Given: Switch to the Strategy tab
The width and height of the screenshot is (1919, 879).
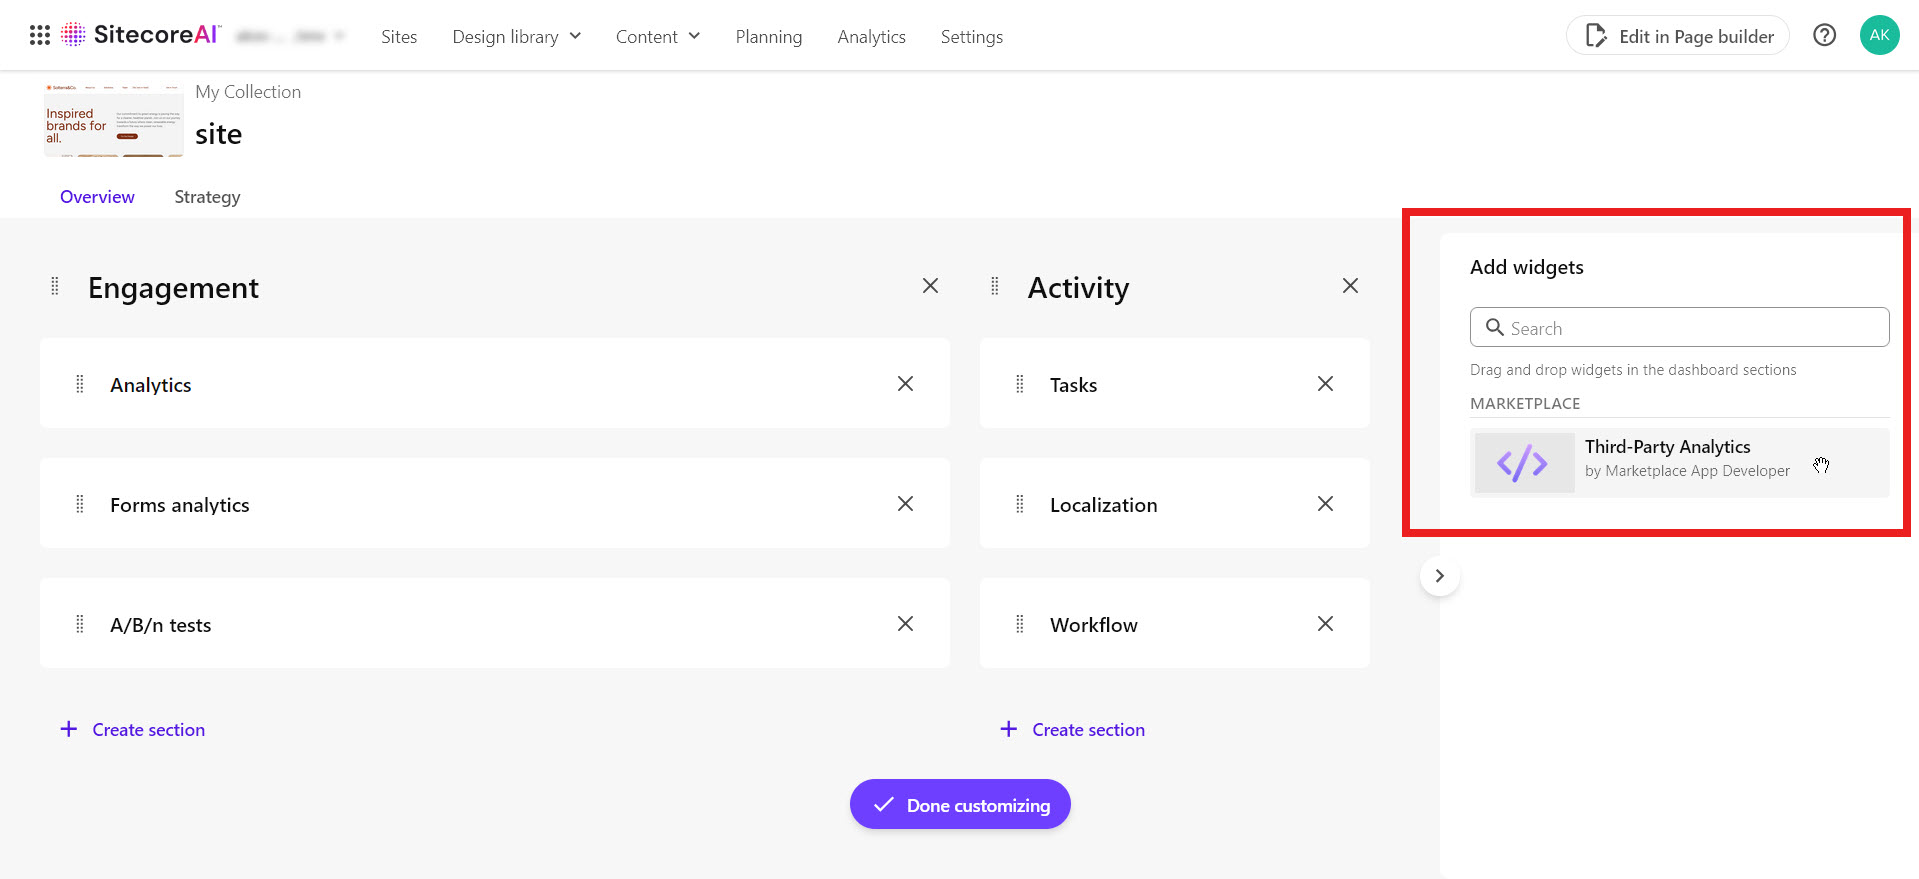Looking at the screenshot, I should pyautogui.click(x=207, y=197).
